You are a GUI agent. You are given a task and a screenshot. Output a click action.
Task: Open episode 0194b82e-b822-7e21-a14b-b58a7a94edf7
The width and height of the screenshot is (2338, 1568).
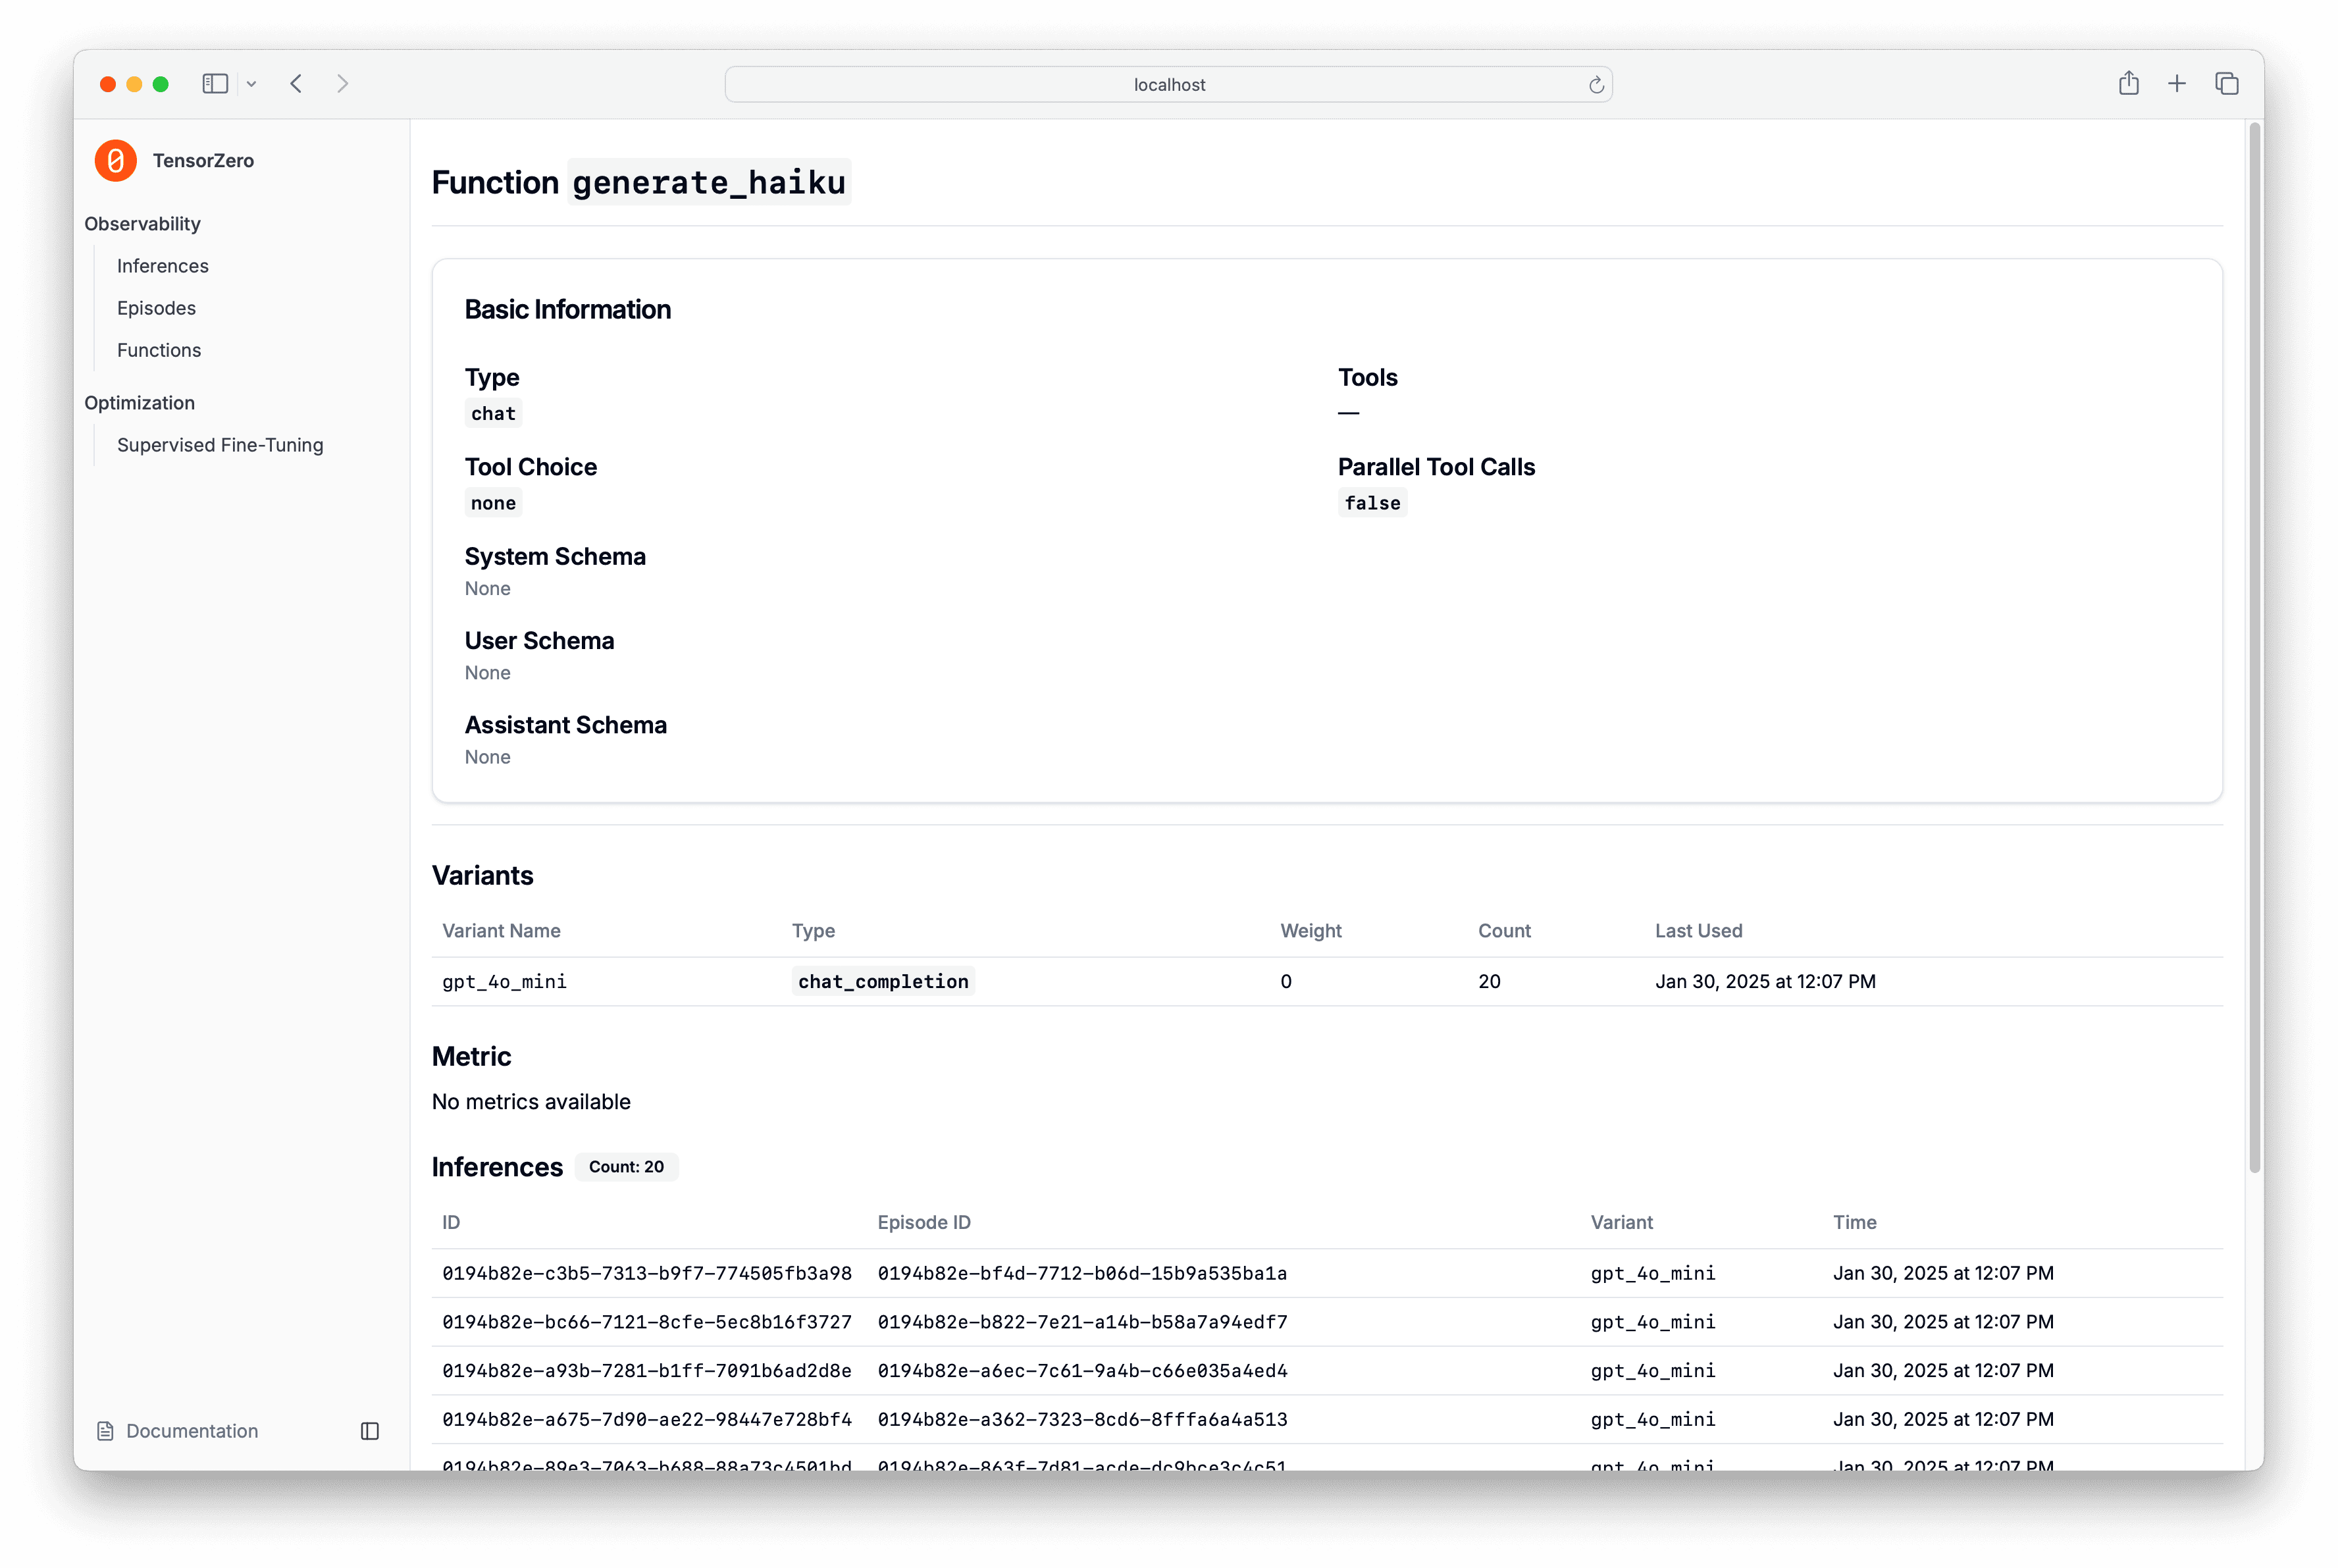pos(1082,1322)
